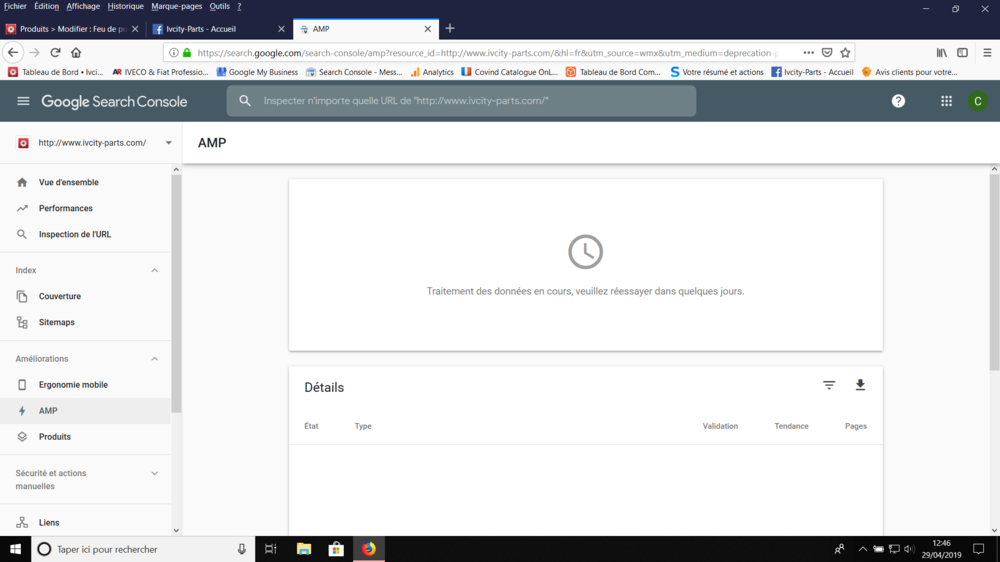The height and width of the screenshot is (562, 1000).
Task: Open the Analytics bookmark
Action: (x=432, y=72)
